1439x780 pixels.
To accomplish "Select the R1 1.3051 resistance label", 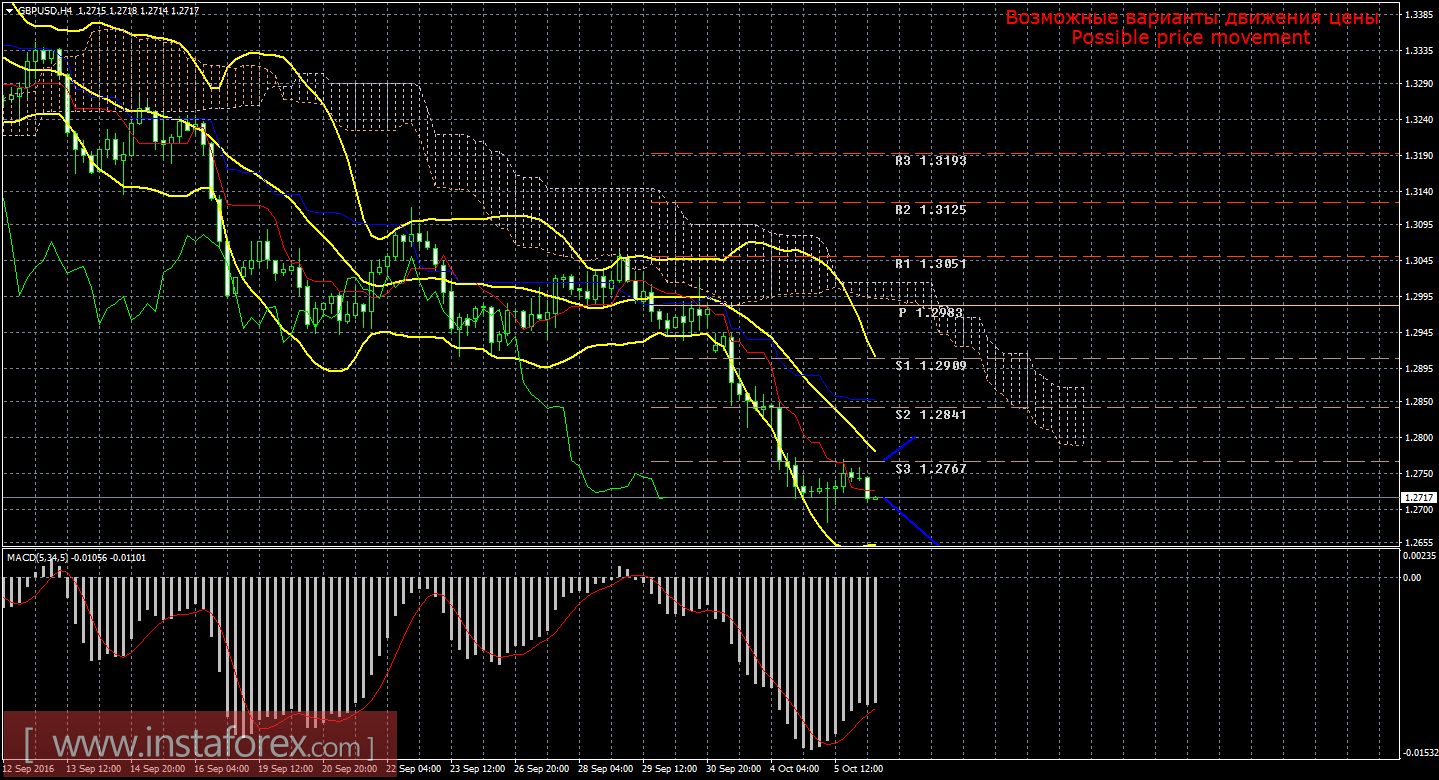I will (x=930, y=263).
